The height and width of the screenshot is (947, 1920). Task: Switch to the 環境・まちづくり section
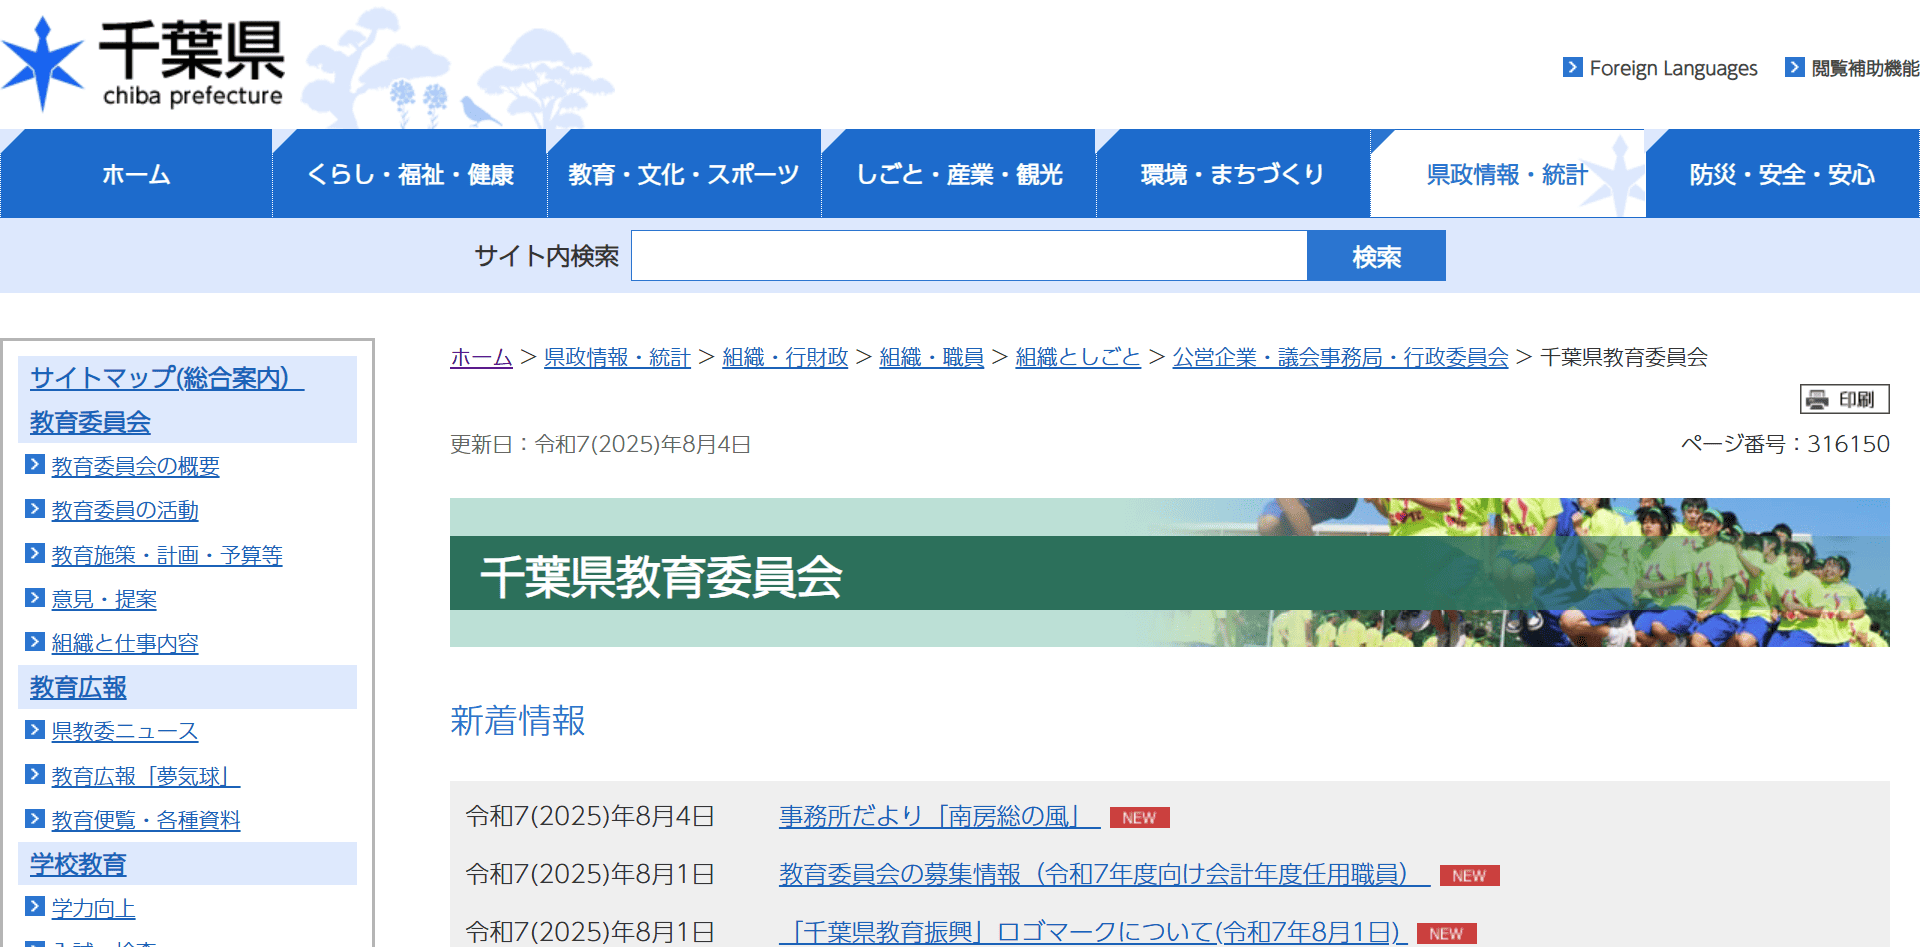pyautogui.click(x=1233, y=173)
